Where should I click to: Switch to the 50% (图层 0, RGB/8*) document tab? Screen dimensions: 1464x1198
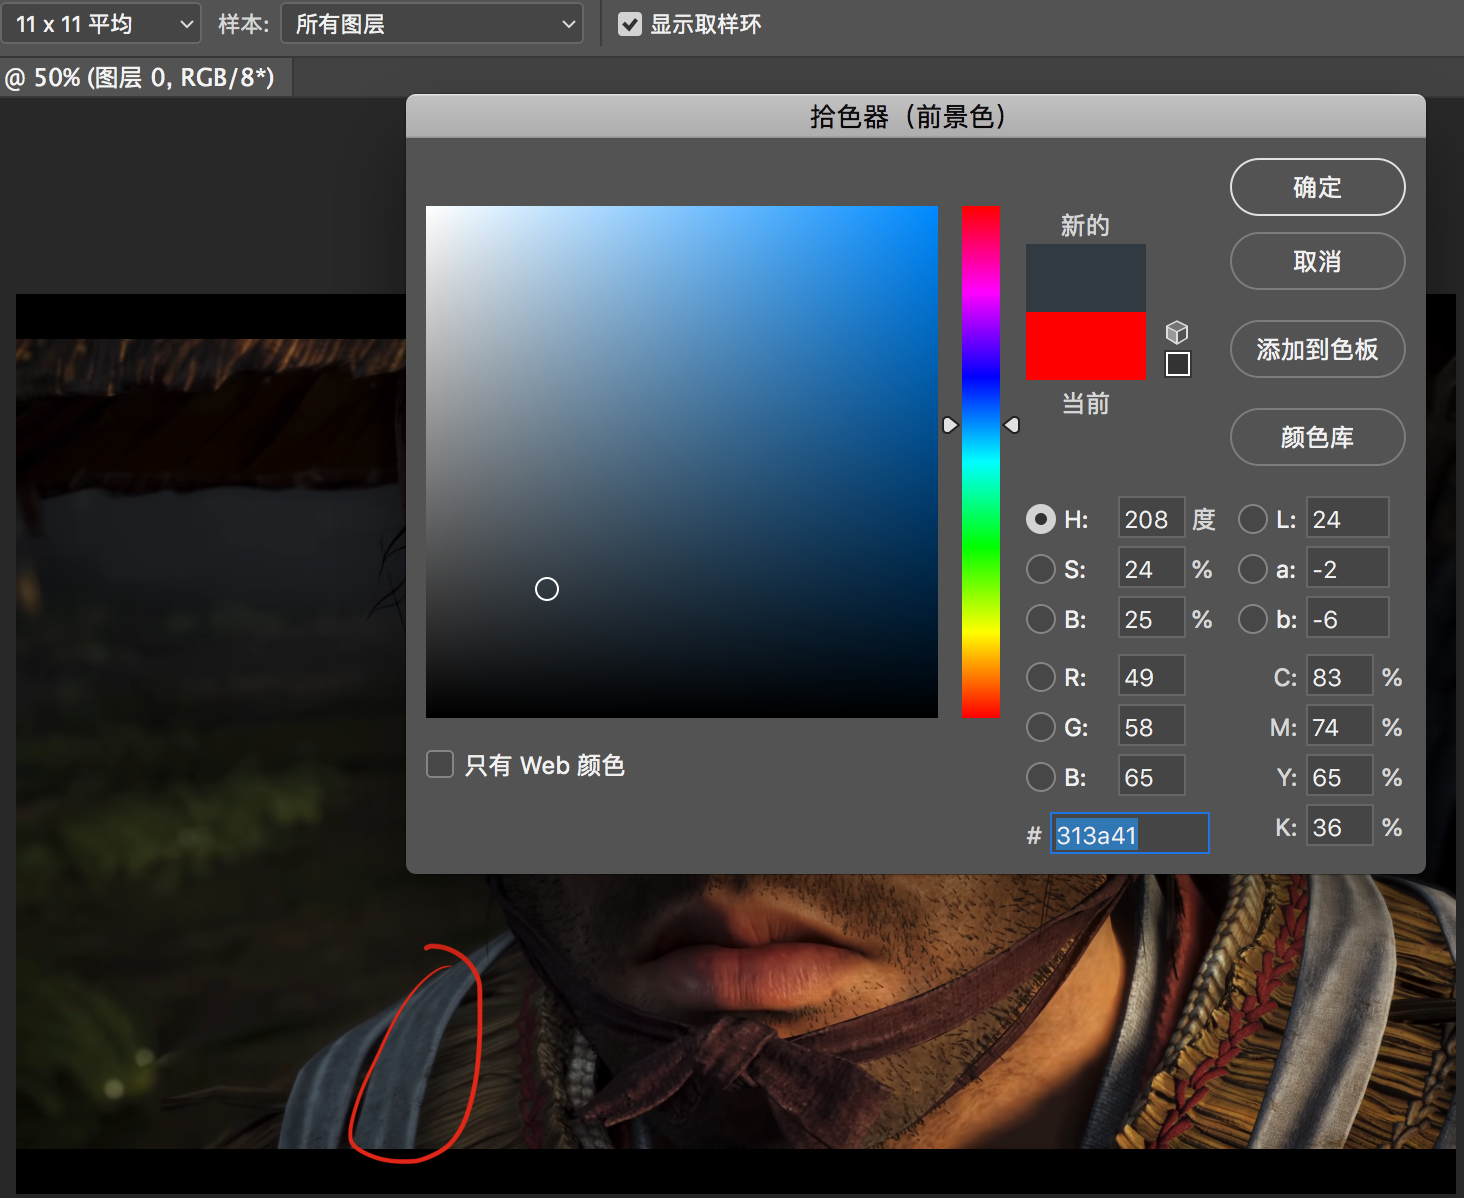(x=145, y=78)
